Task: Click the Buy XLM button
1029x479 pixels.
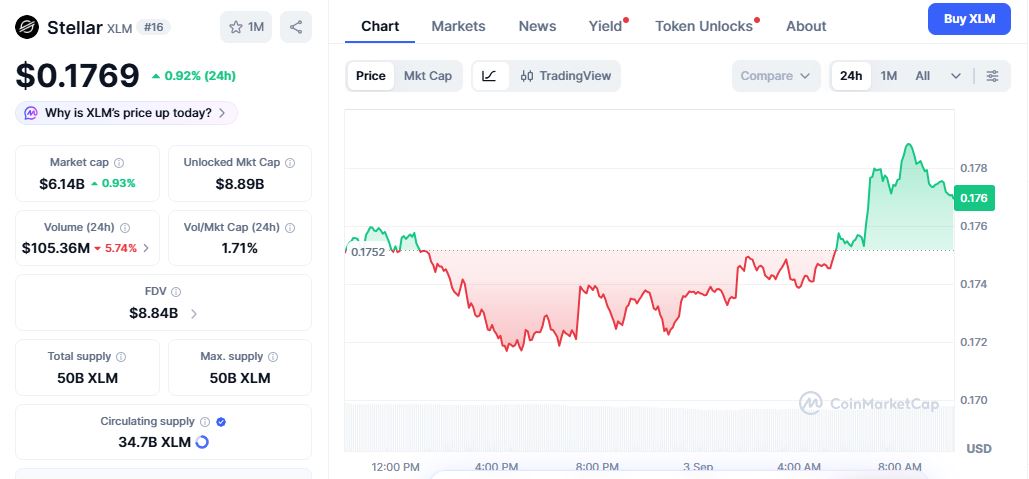Action: (x=969, y=19)
